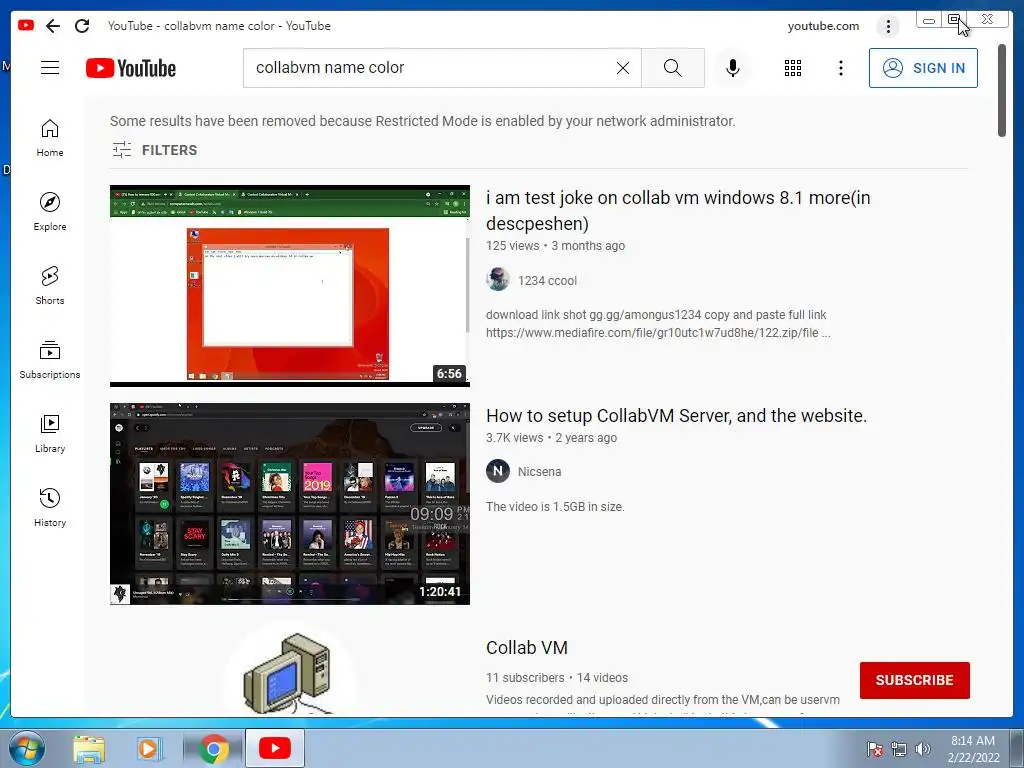Viewport: 1024px width, 768px height.
Task: Run search with the magnifier button
Action: click(673, 68)
